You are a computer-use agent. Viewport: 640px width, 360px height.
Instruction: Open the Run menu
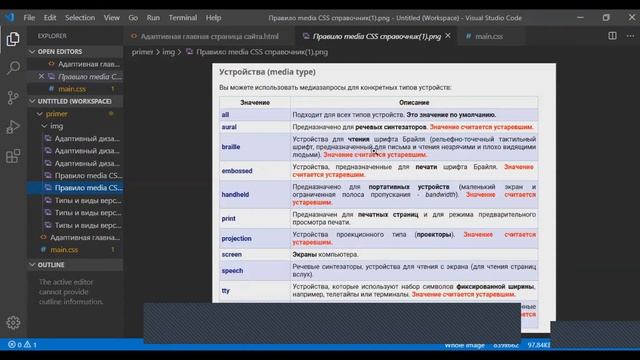pos(153,18)
